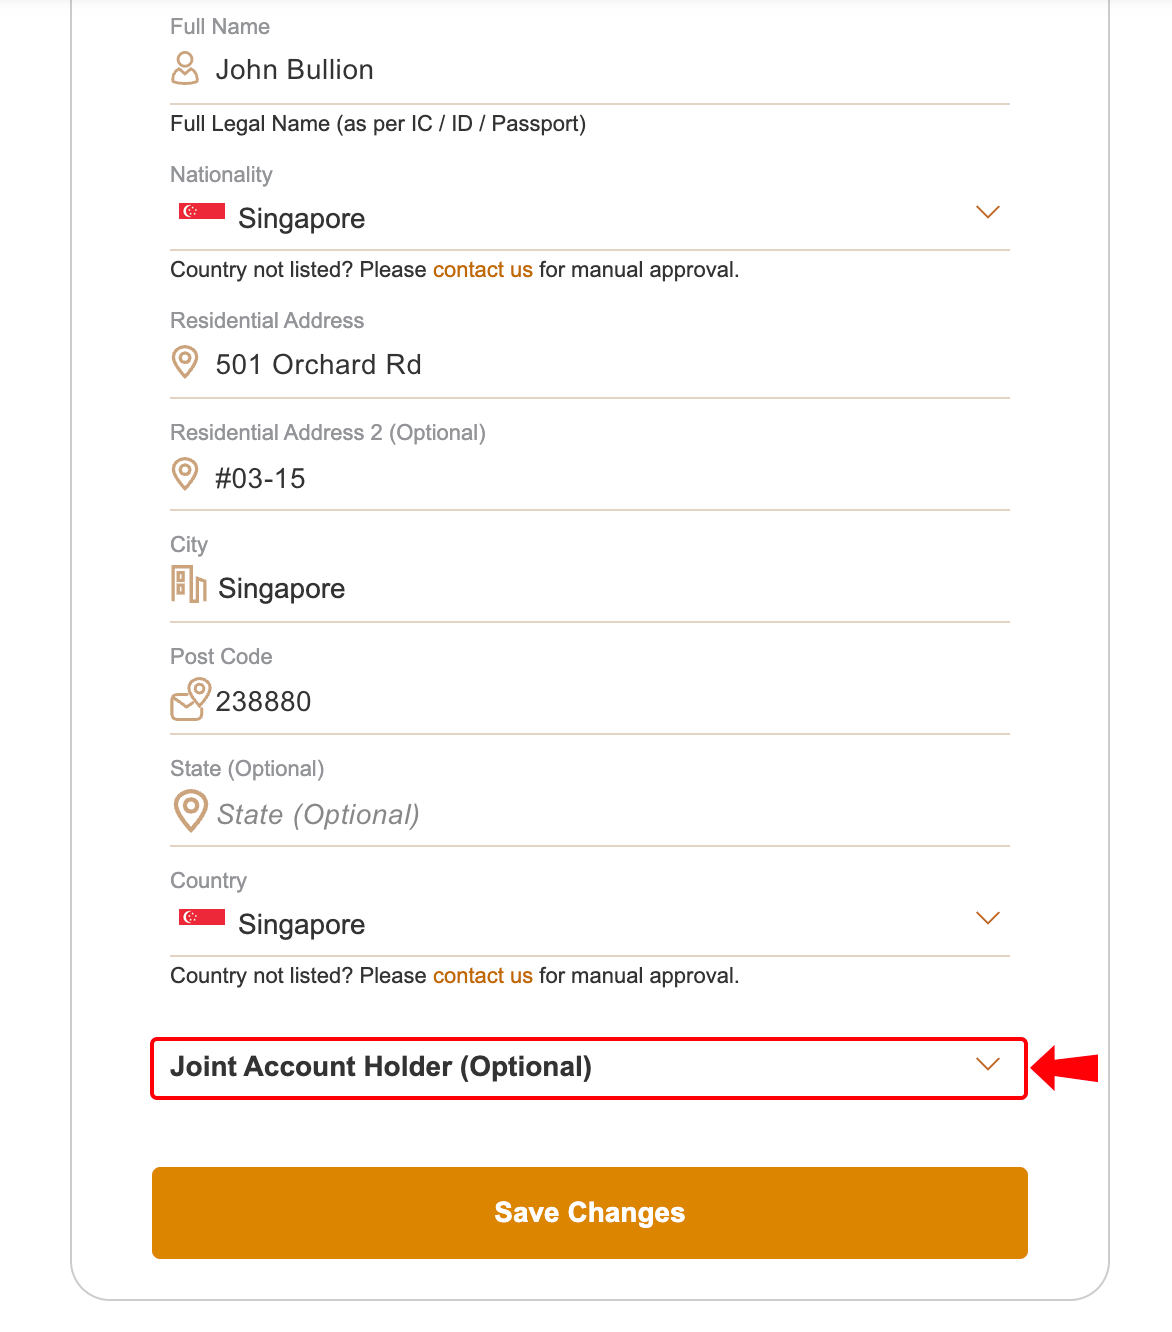
Task: Click the location pin beside Residential Address
Action: pos(185,362)
